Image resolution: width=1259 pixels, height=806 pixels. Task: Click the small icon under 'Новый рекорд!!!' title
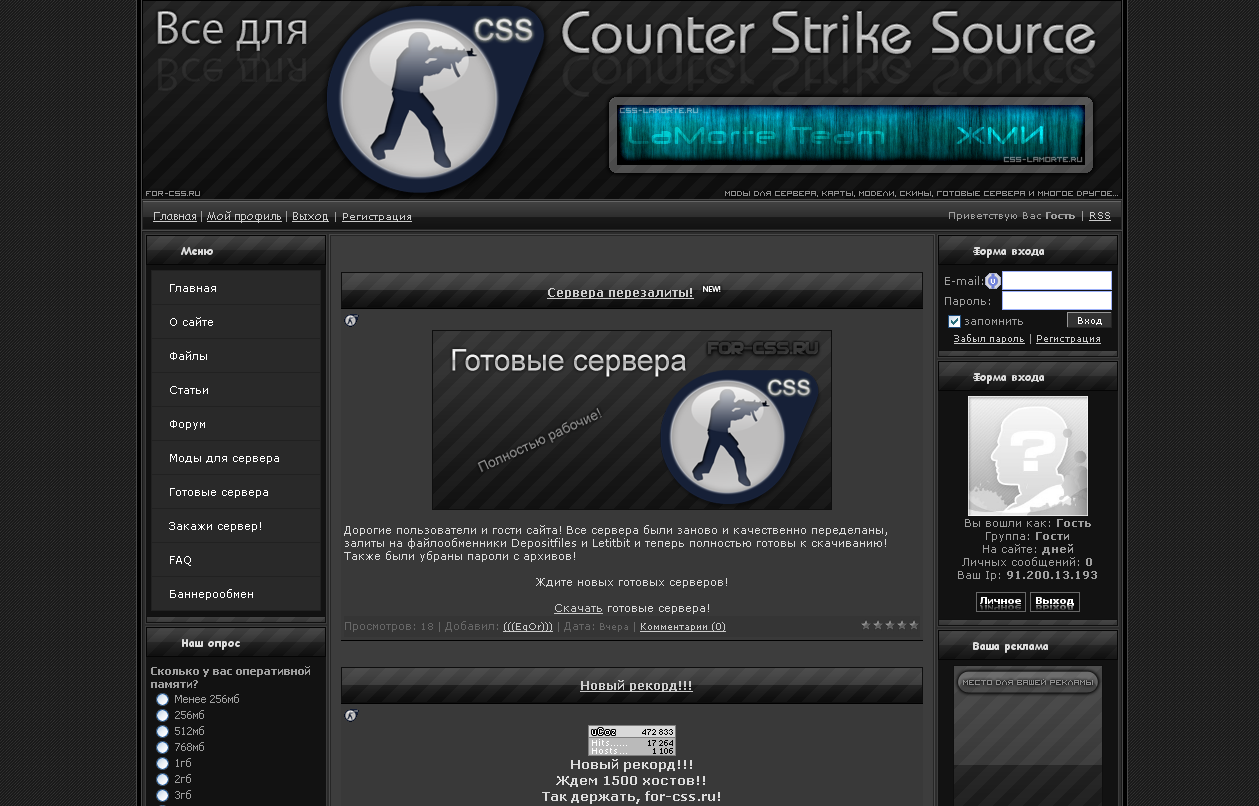[x=351, y=715]
